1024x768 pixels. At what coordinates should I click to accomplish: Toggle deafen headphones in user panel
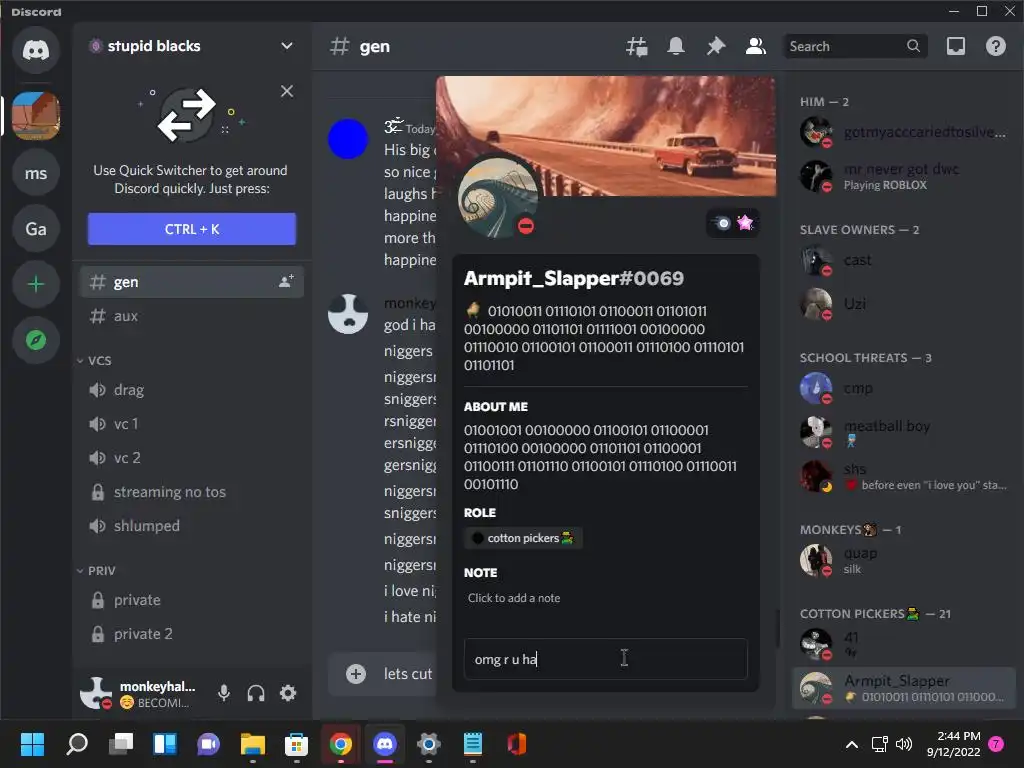click(256, 692)
